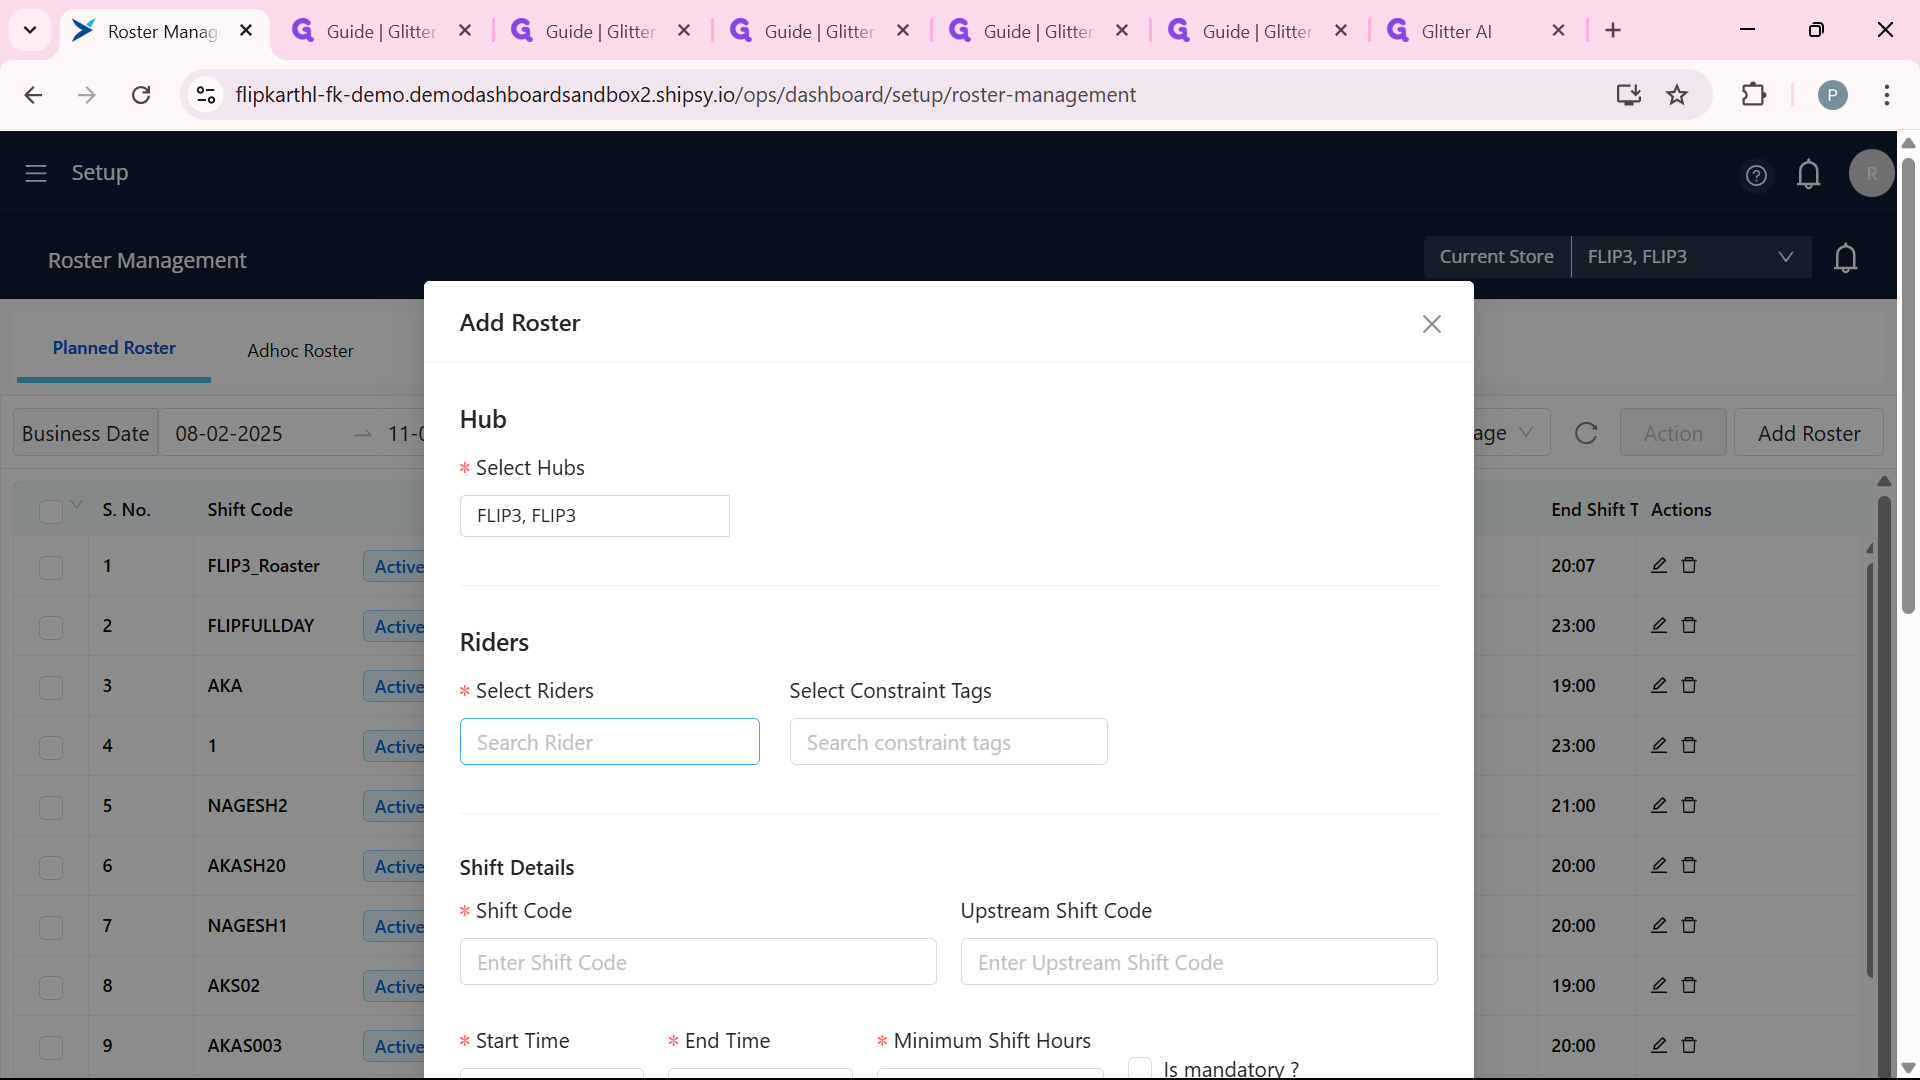Image resolution: width=1920 pixels, height=1080 pixels.
Task: Open the Search Rider dropdown field
Action: pyautogui.click(x=609, y=742)
